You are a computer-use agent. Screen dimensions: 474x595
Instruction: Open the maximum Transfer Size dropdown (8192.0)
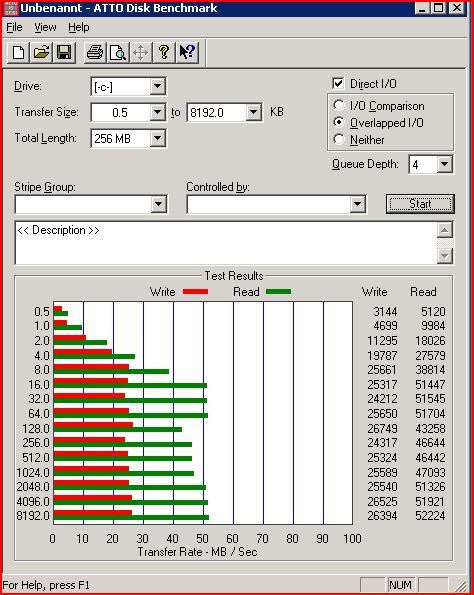[254, 112]
